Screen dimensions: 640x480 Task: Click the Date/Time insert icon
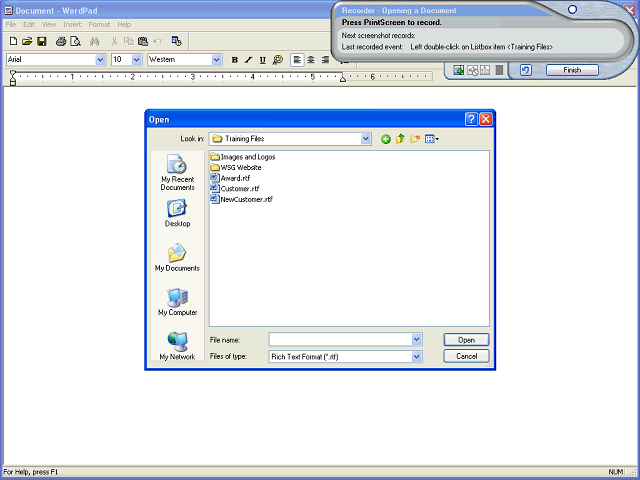pos(176,41)
